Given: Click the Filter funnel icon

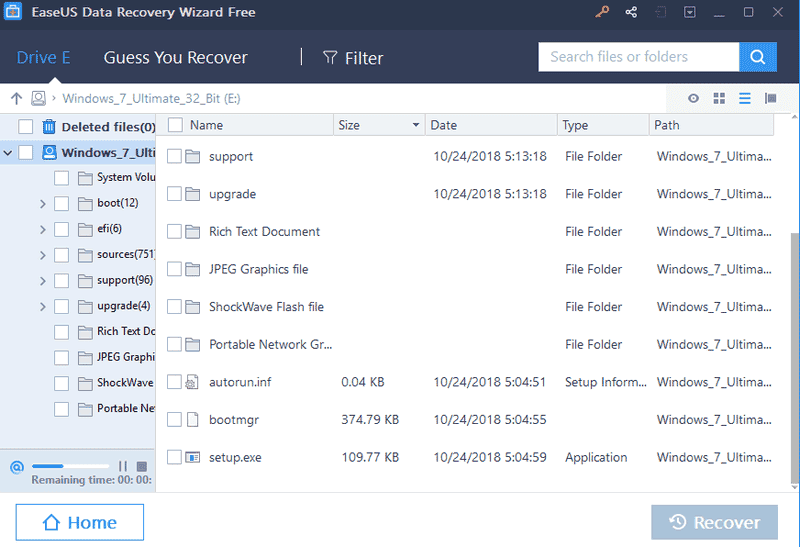Looking at the screenshot, I should pyautogui.click(x=330, y=58).
